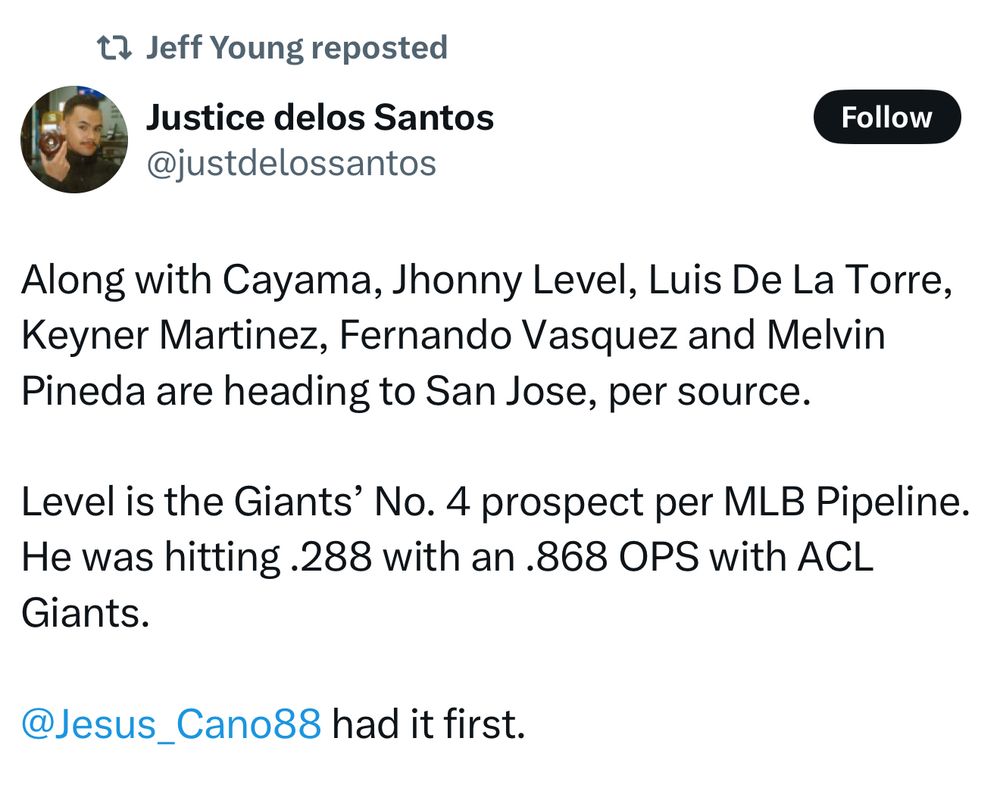Viewport: 1000px width, 792px height.
Task: Click the display name Justice delos Santos
Action: [320, 118]
